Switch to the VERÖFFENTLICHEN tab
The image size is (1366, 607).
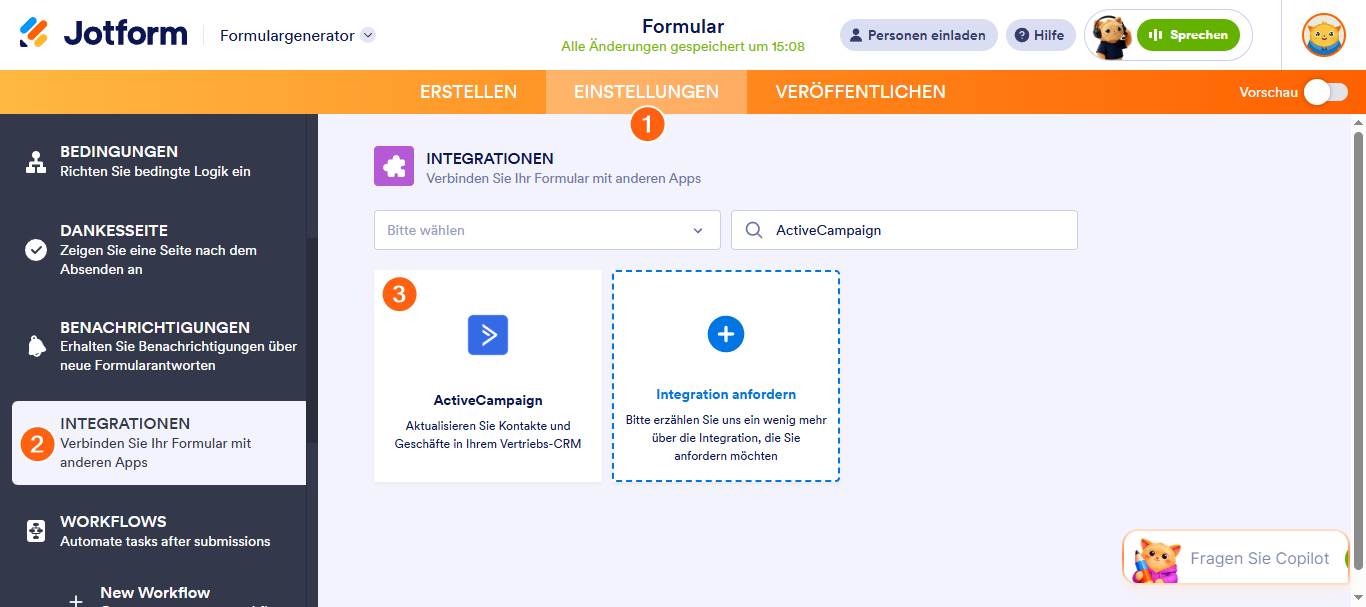point(860,92)
